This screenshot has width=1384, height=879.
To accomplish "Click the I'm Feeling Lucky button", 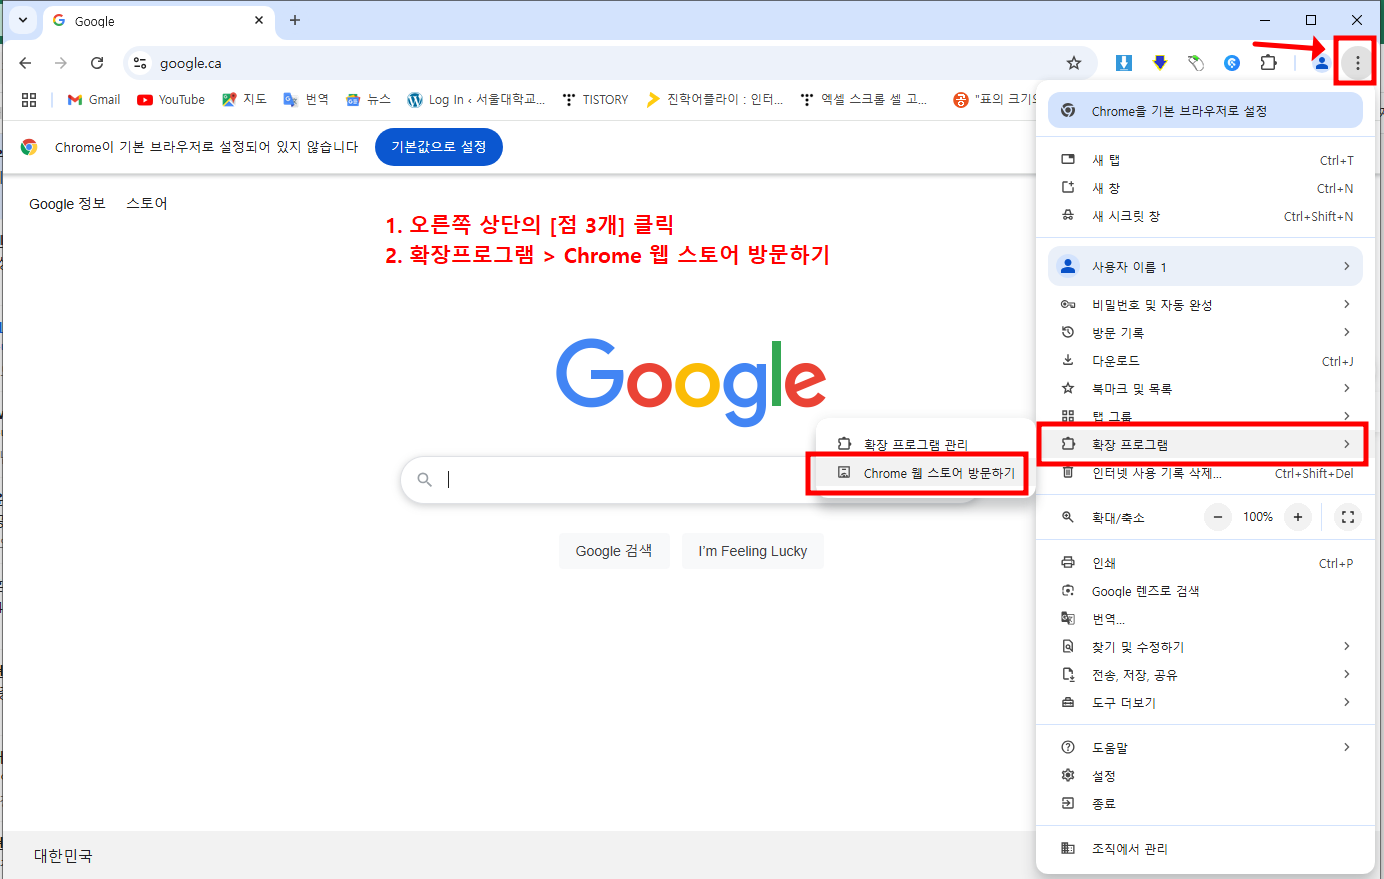I will click(x=753, y=551).
